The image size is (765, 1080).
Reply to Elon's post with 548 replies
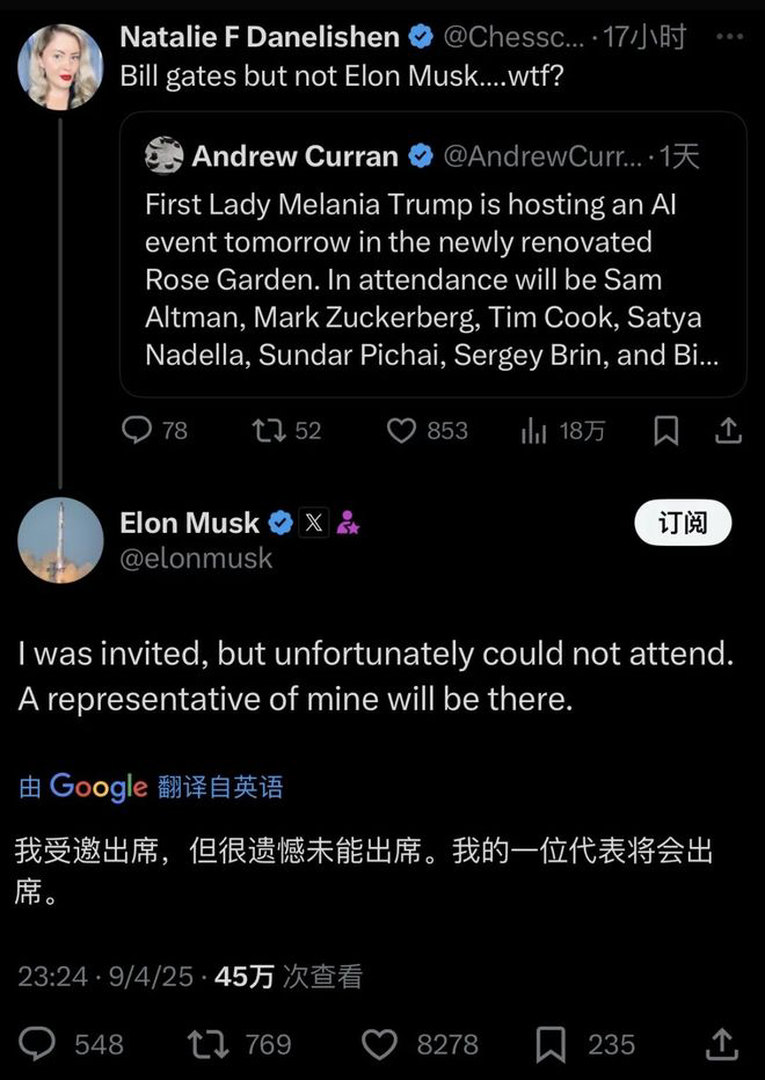tap(71, 1043)
